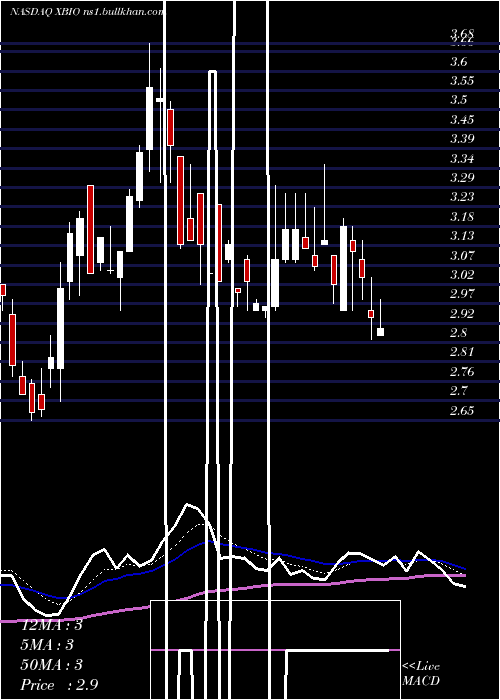Click the 2.97 price level label
The image size is (500, 700).
(462, 294)
